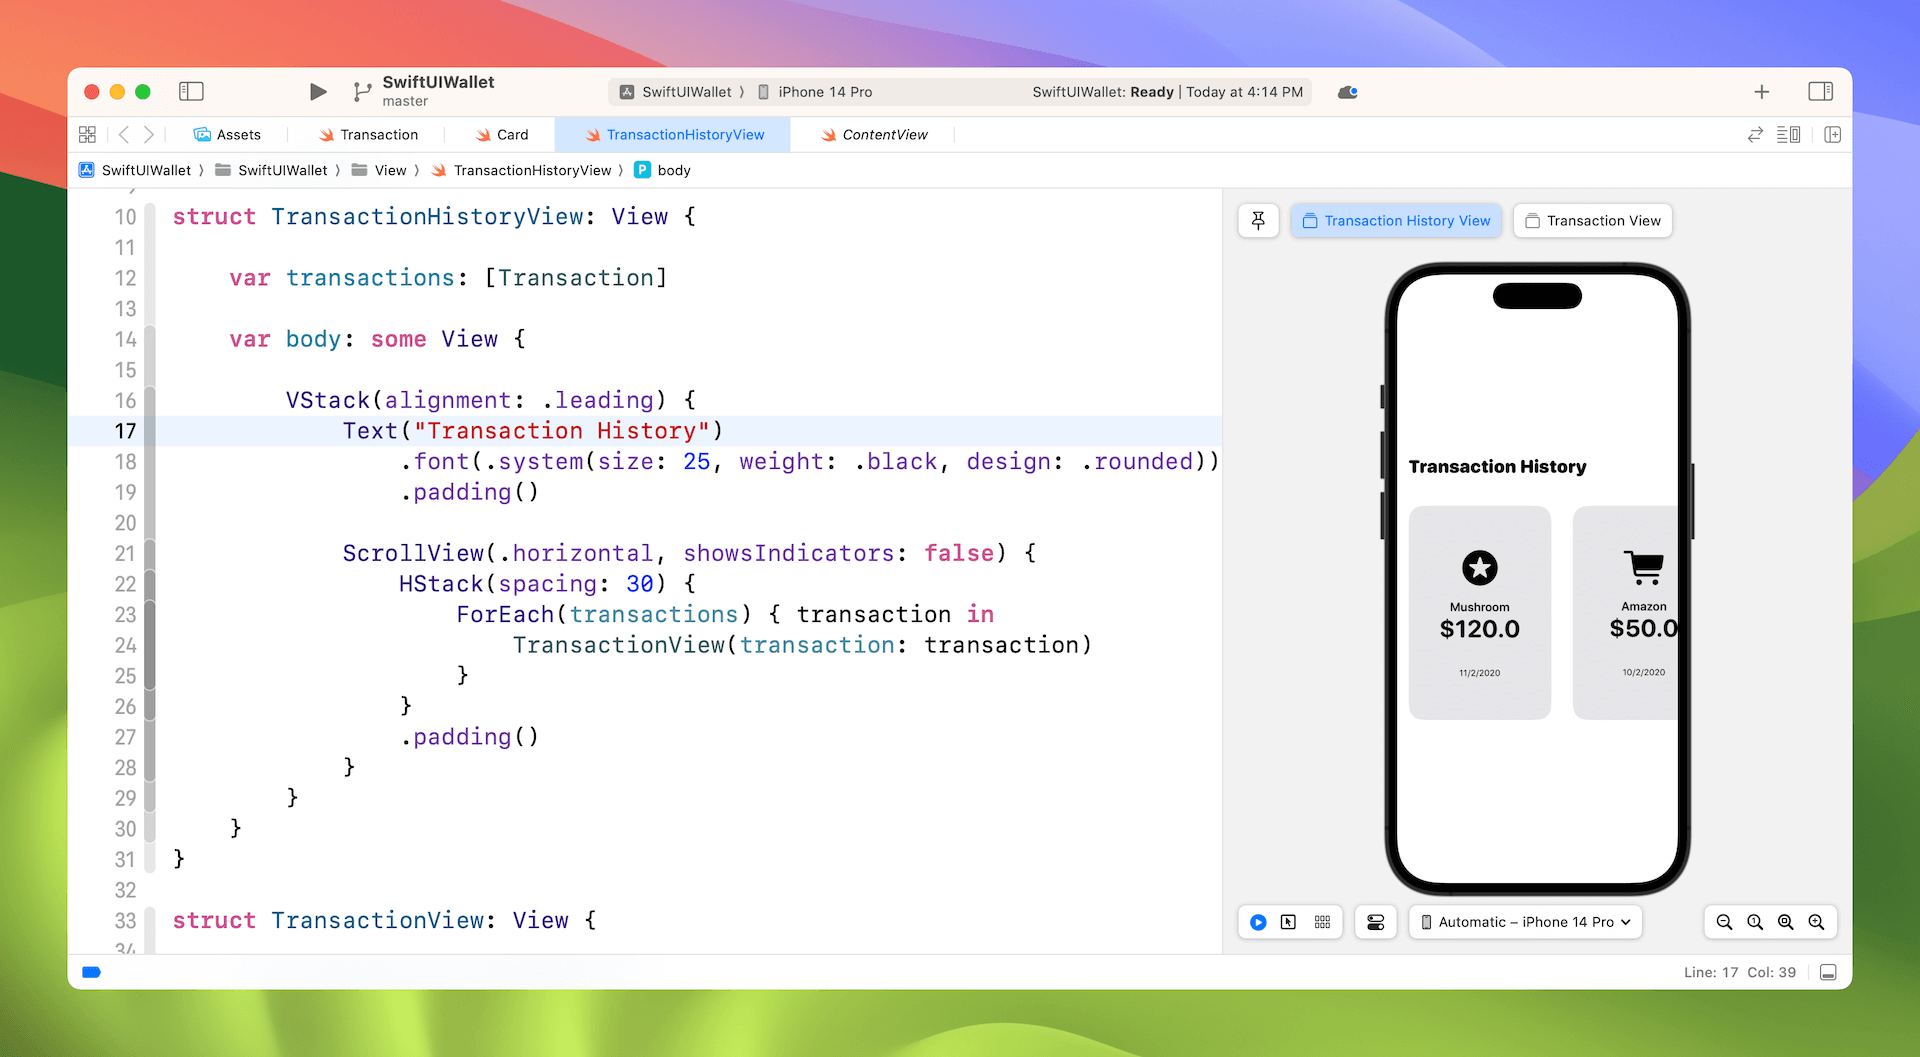
Task: Zoom in the preview canvas
Action: click(x=1816, y=922)
